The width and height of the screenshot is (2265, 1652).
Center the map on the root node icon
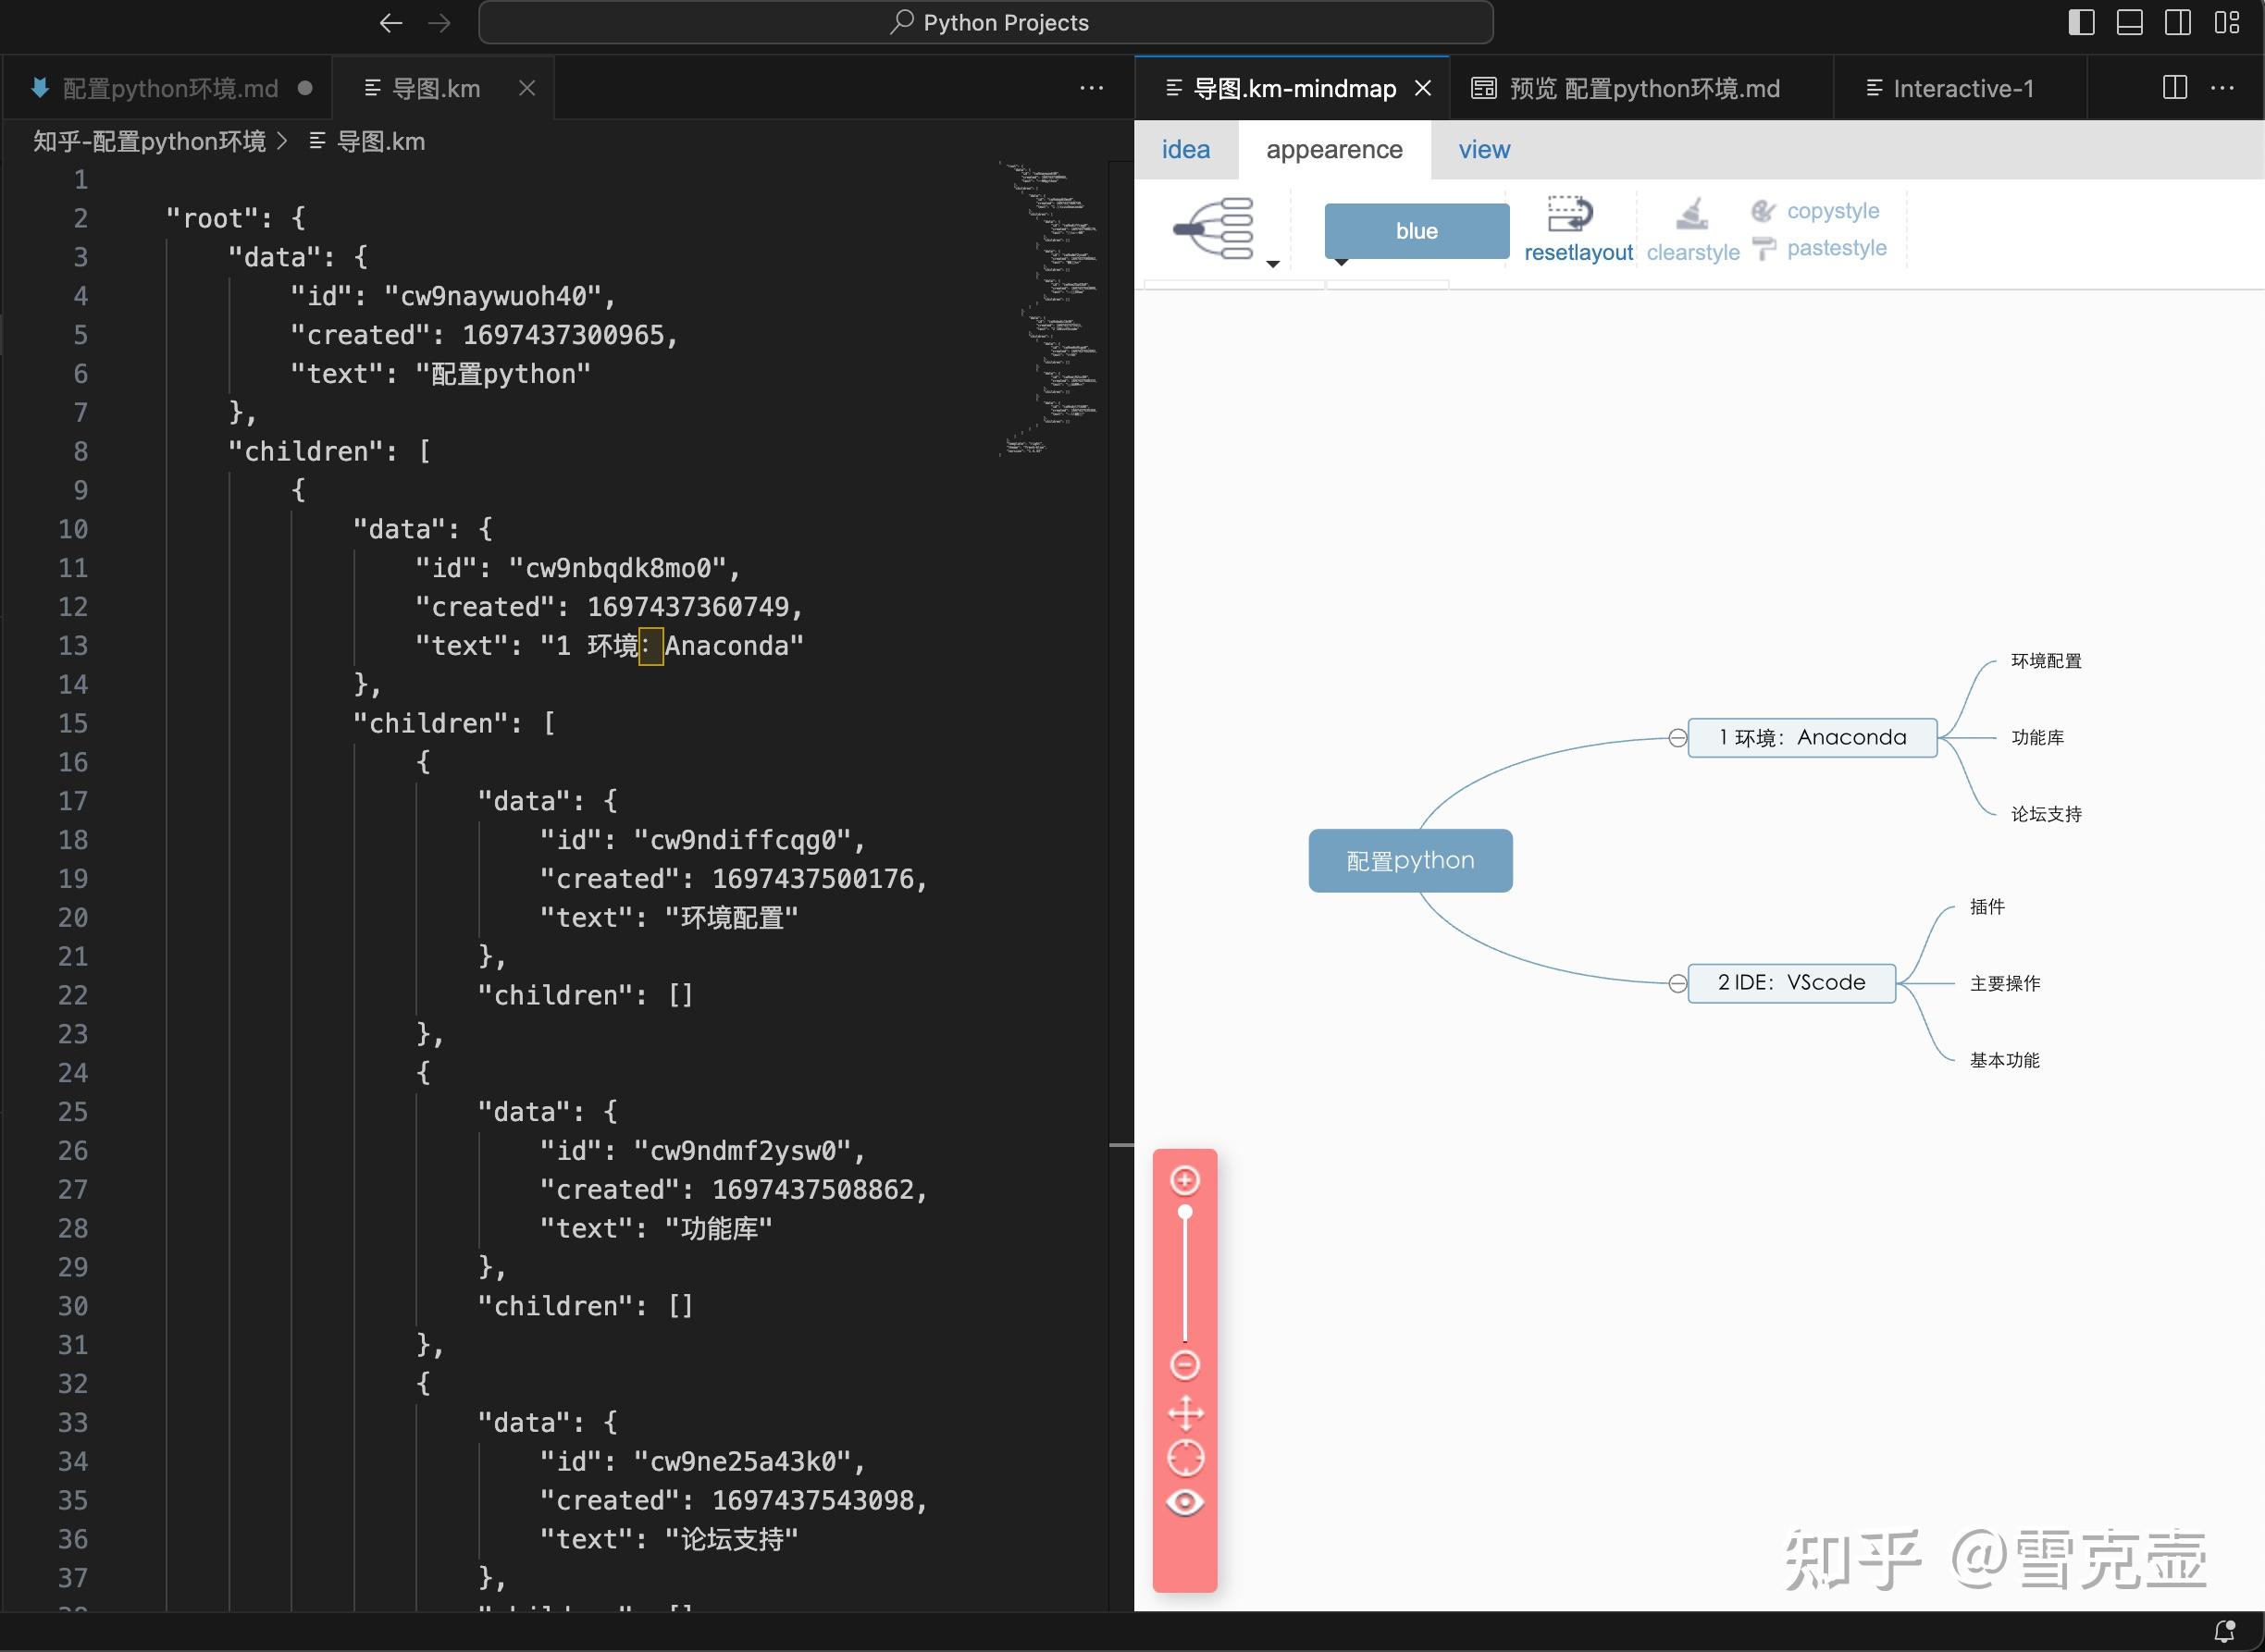[1185, 1458]
